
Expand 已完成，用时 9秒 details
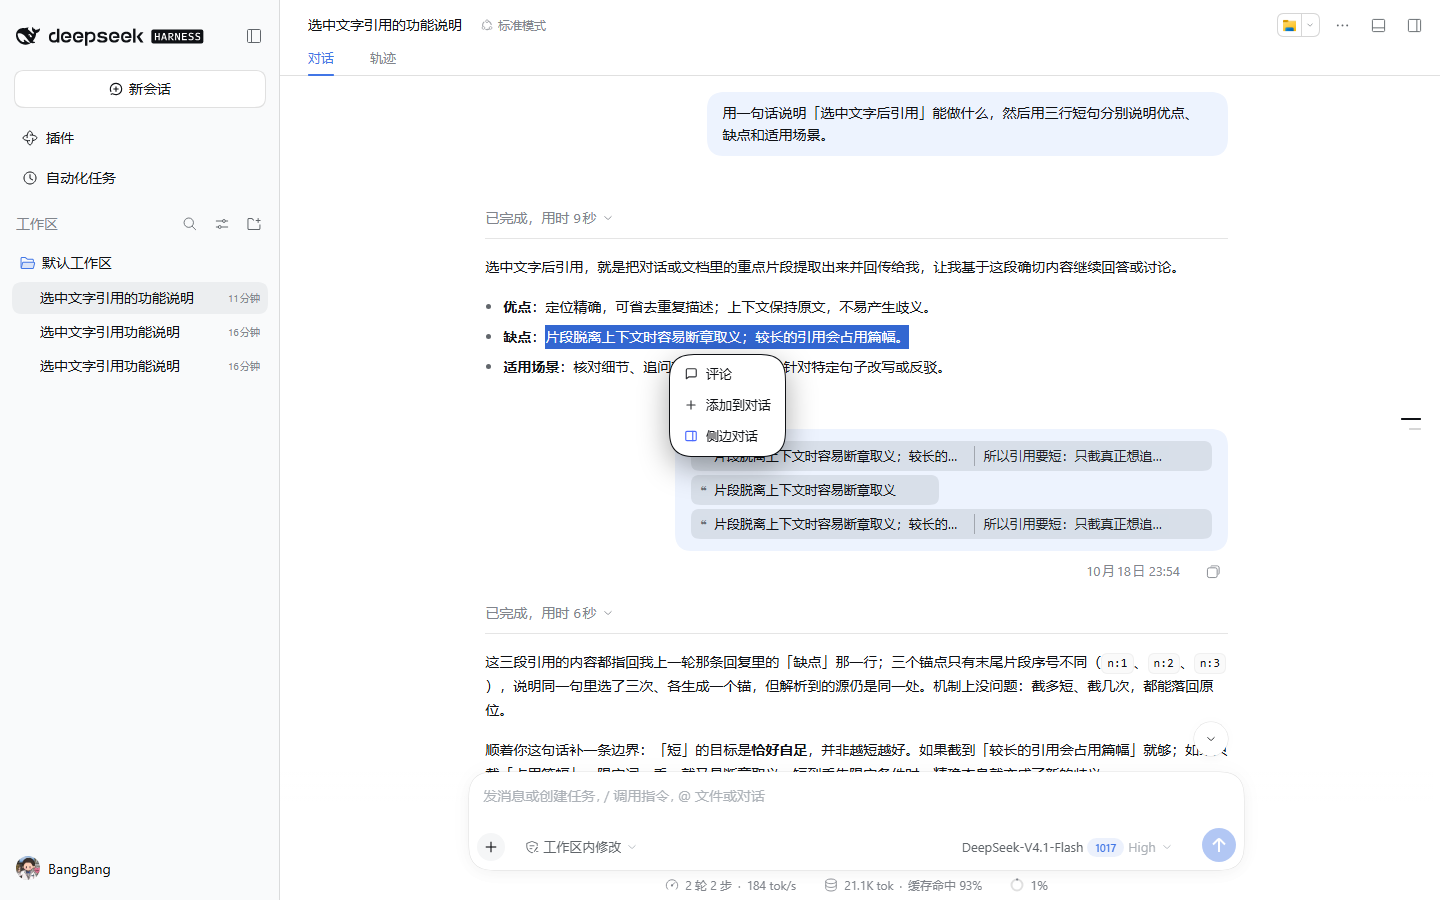pyautogui.click(x=549, y=218)
